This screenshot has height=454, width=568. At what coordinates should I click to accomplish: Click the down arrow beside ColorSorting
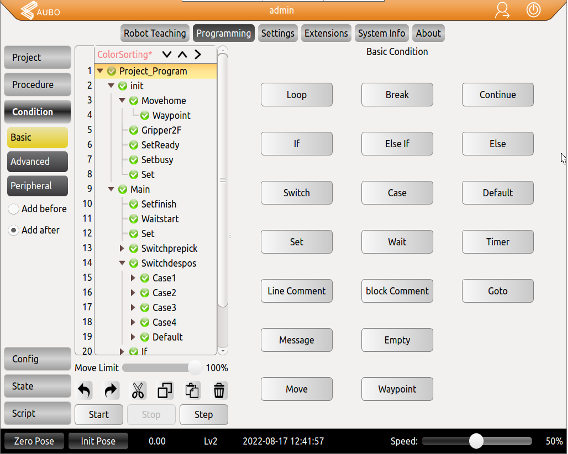pyautogui.click(x=167, y=54)
